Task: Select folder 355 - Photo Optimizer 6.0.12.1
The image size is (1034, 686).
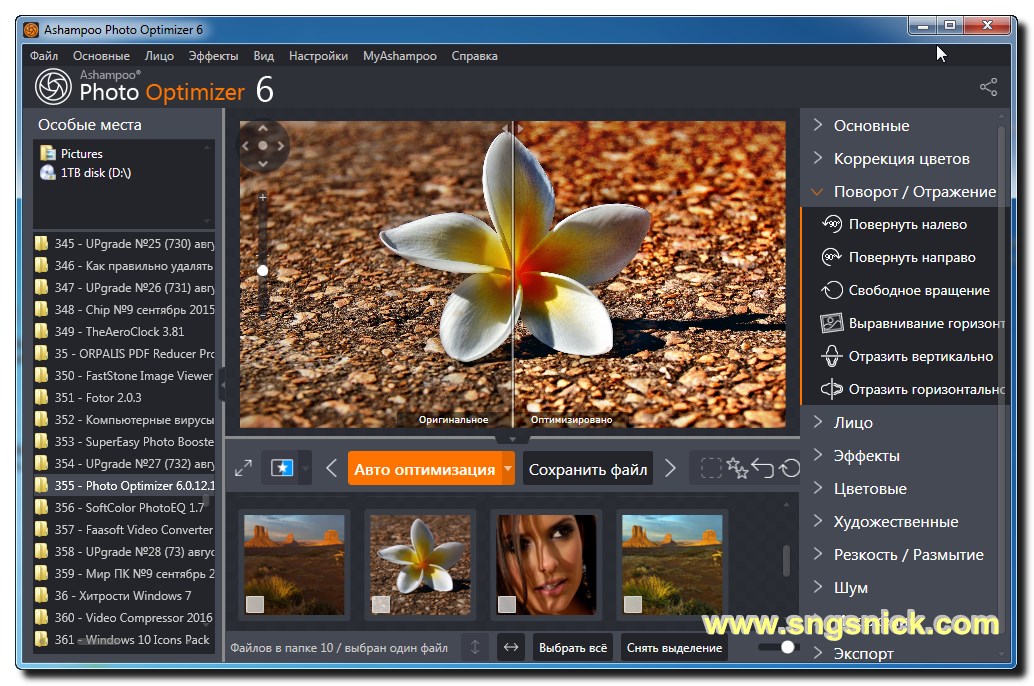Action: pos(125,485)
